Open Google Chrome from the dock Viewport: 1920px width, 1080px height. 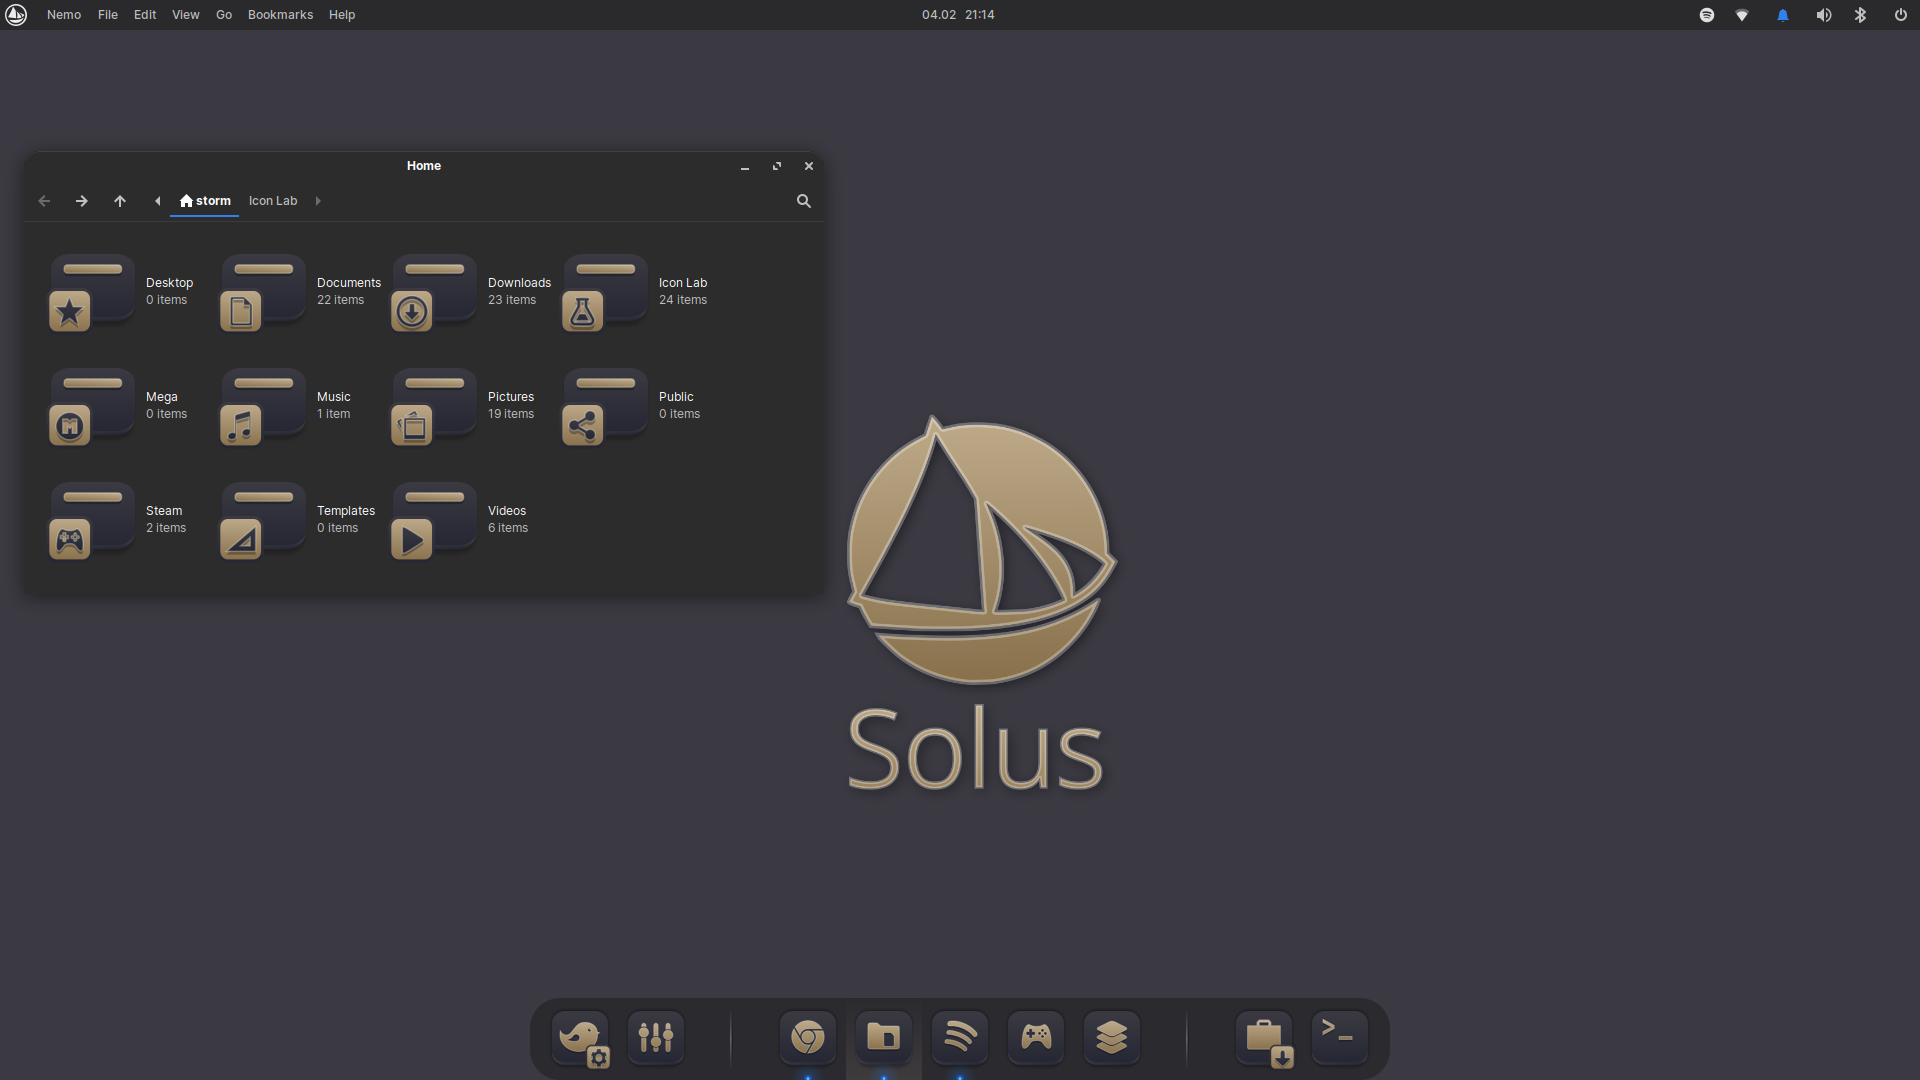point(807,1037)
